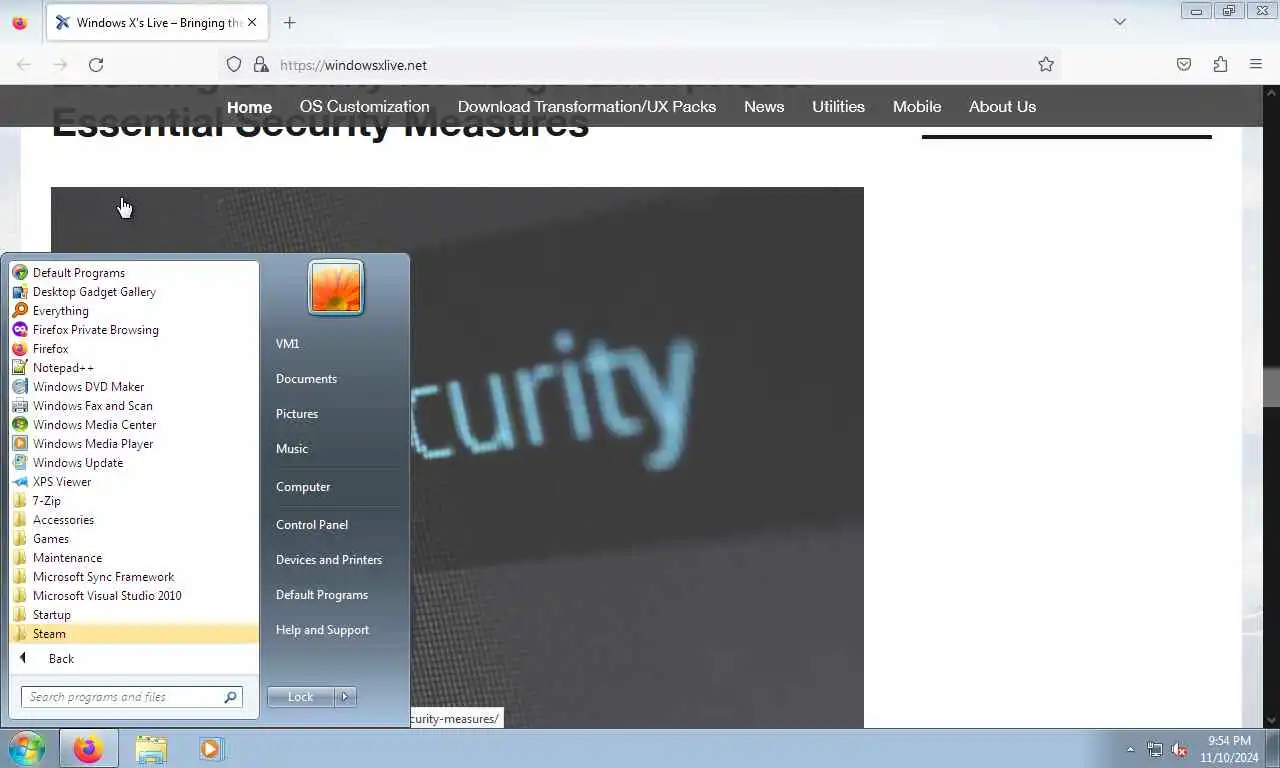Screen dimensions: 1280x768
Task: Save page to Pocket
Action: pyautogui.click(x=1184, y=65)
